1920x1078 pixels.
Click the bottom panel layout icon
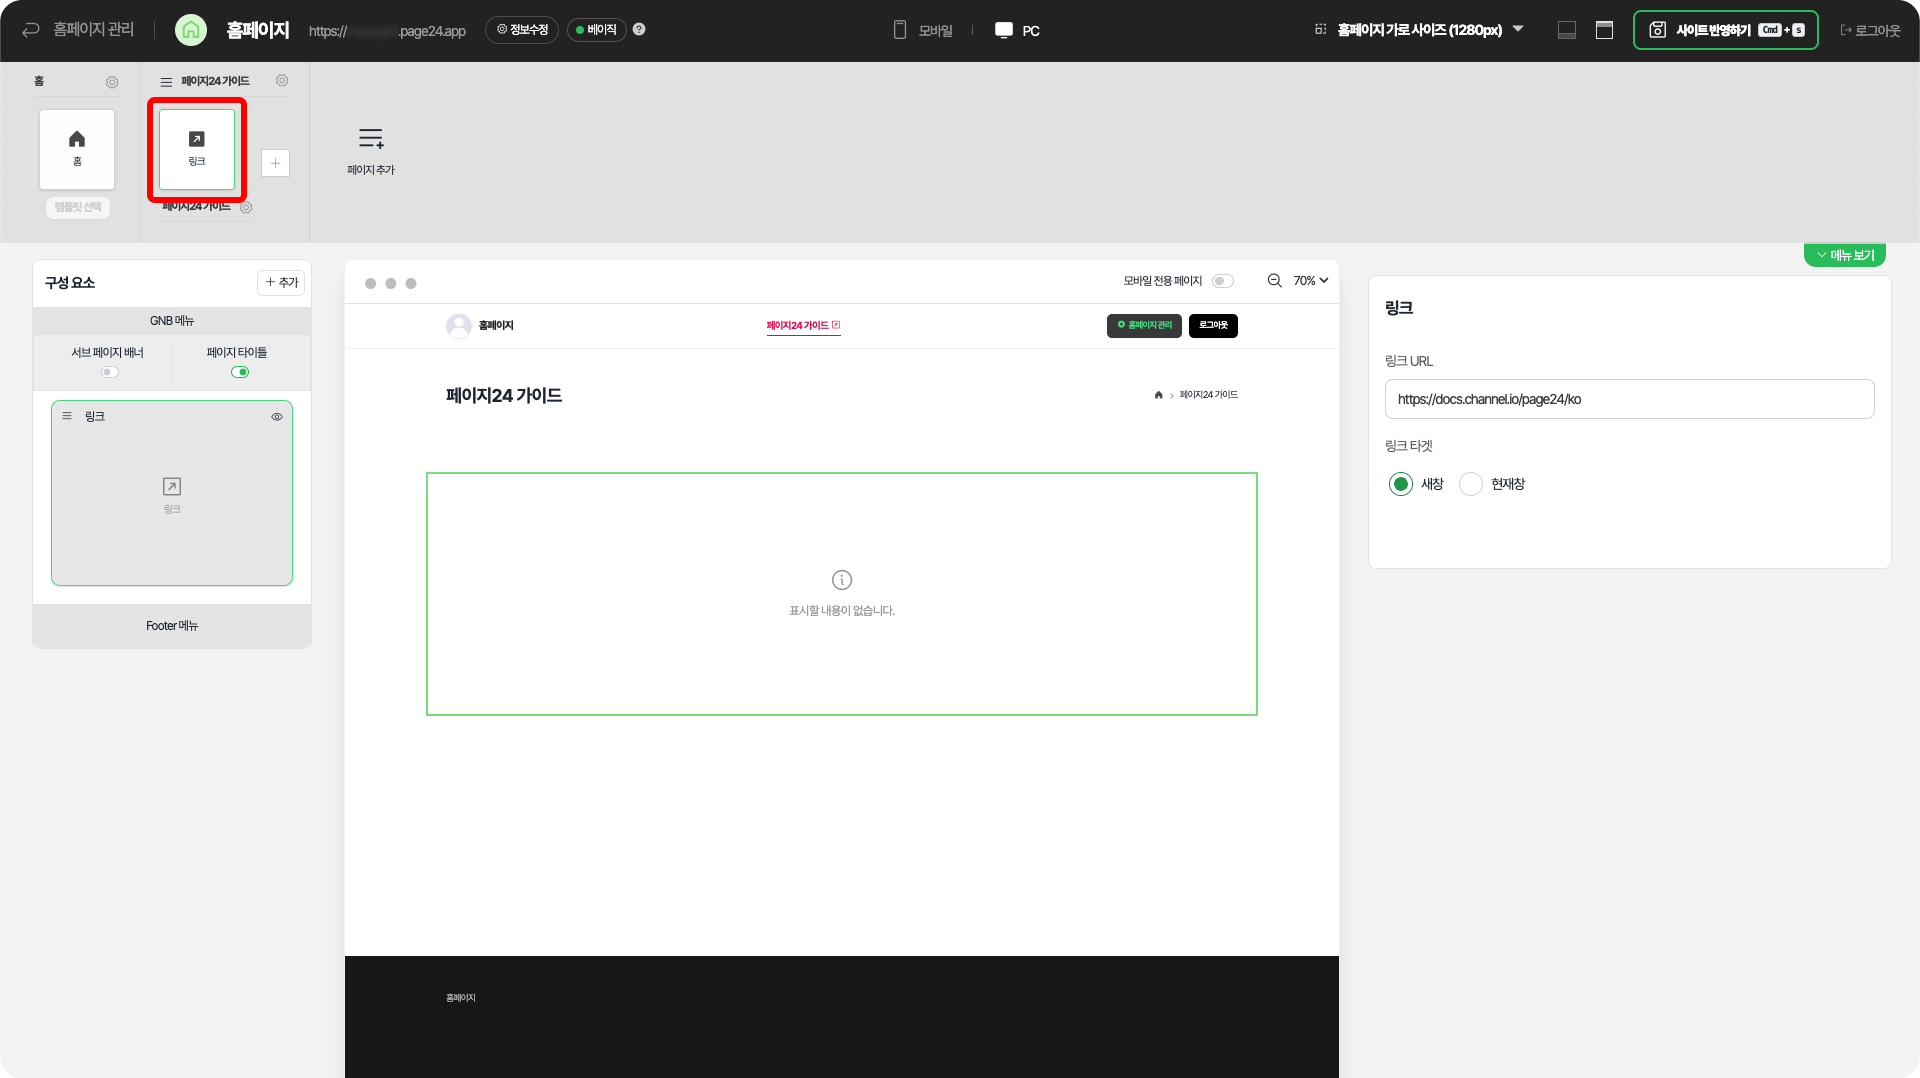click(x=1567, y=30)
